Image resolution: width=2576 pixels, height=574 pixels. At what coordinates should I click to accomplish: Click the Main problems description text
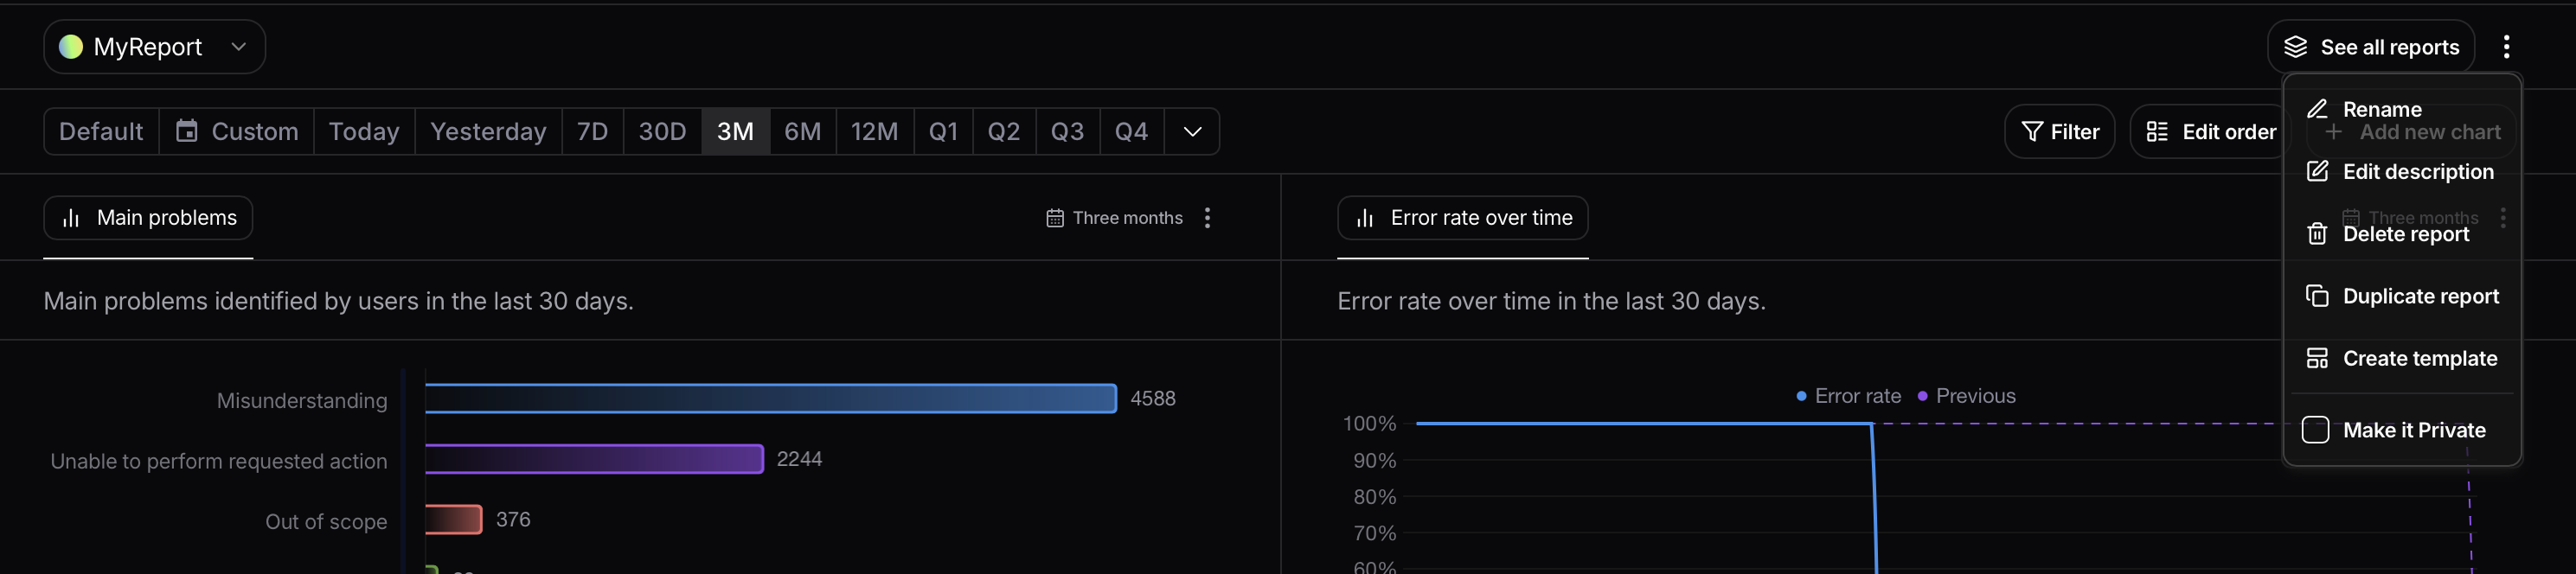click(338, 301)
